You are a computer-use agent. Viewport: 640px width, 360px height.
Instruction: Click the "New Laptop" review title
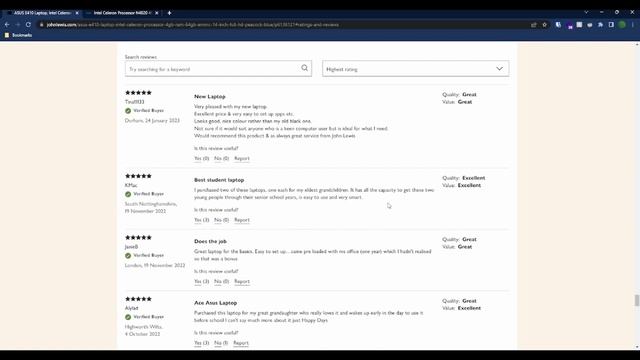click(x=210, y=97)
